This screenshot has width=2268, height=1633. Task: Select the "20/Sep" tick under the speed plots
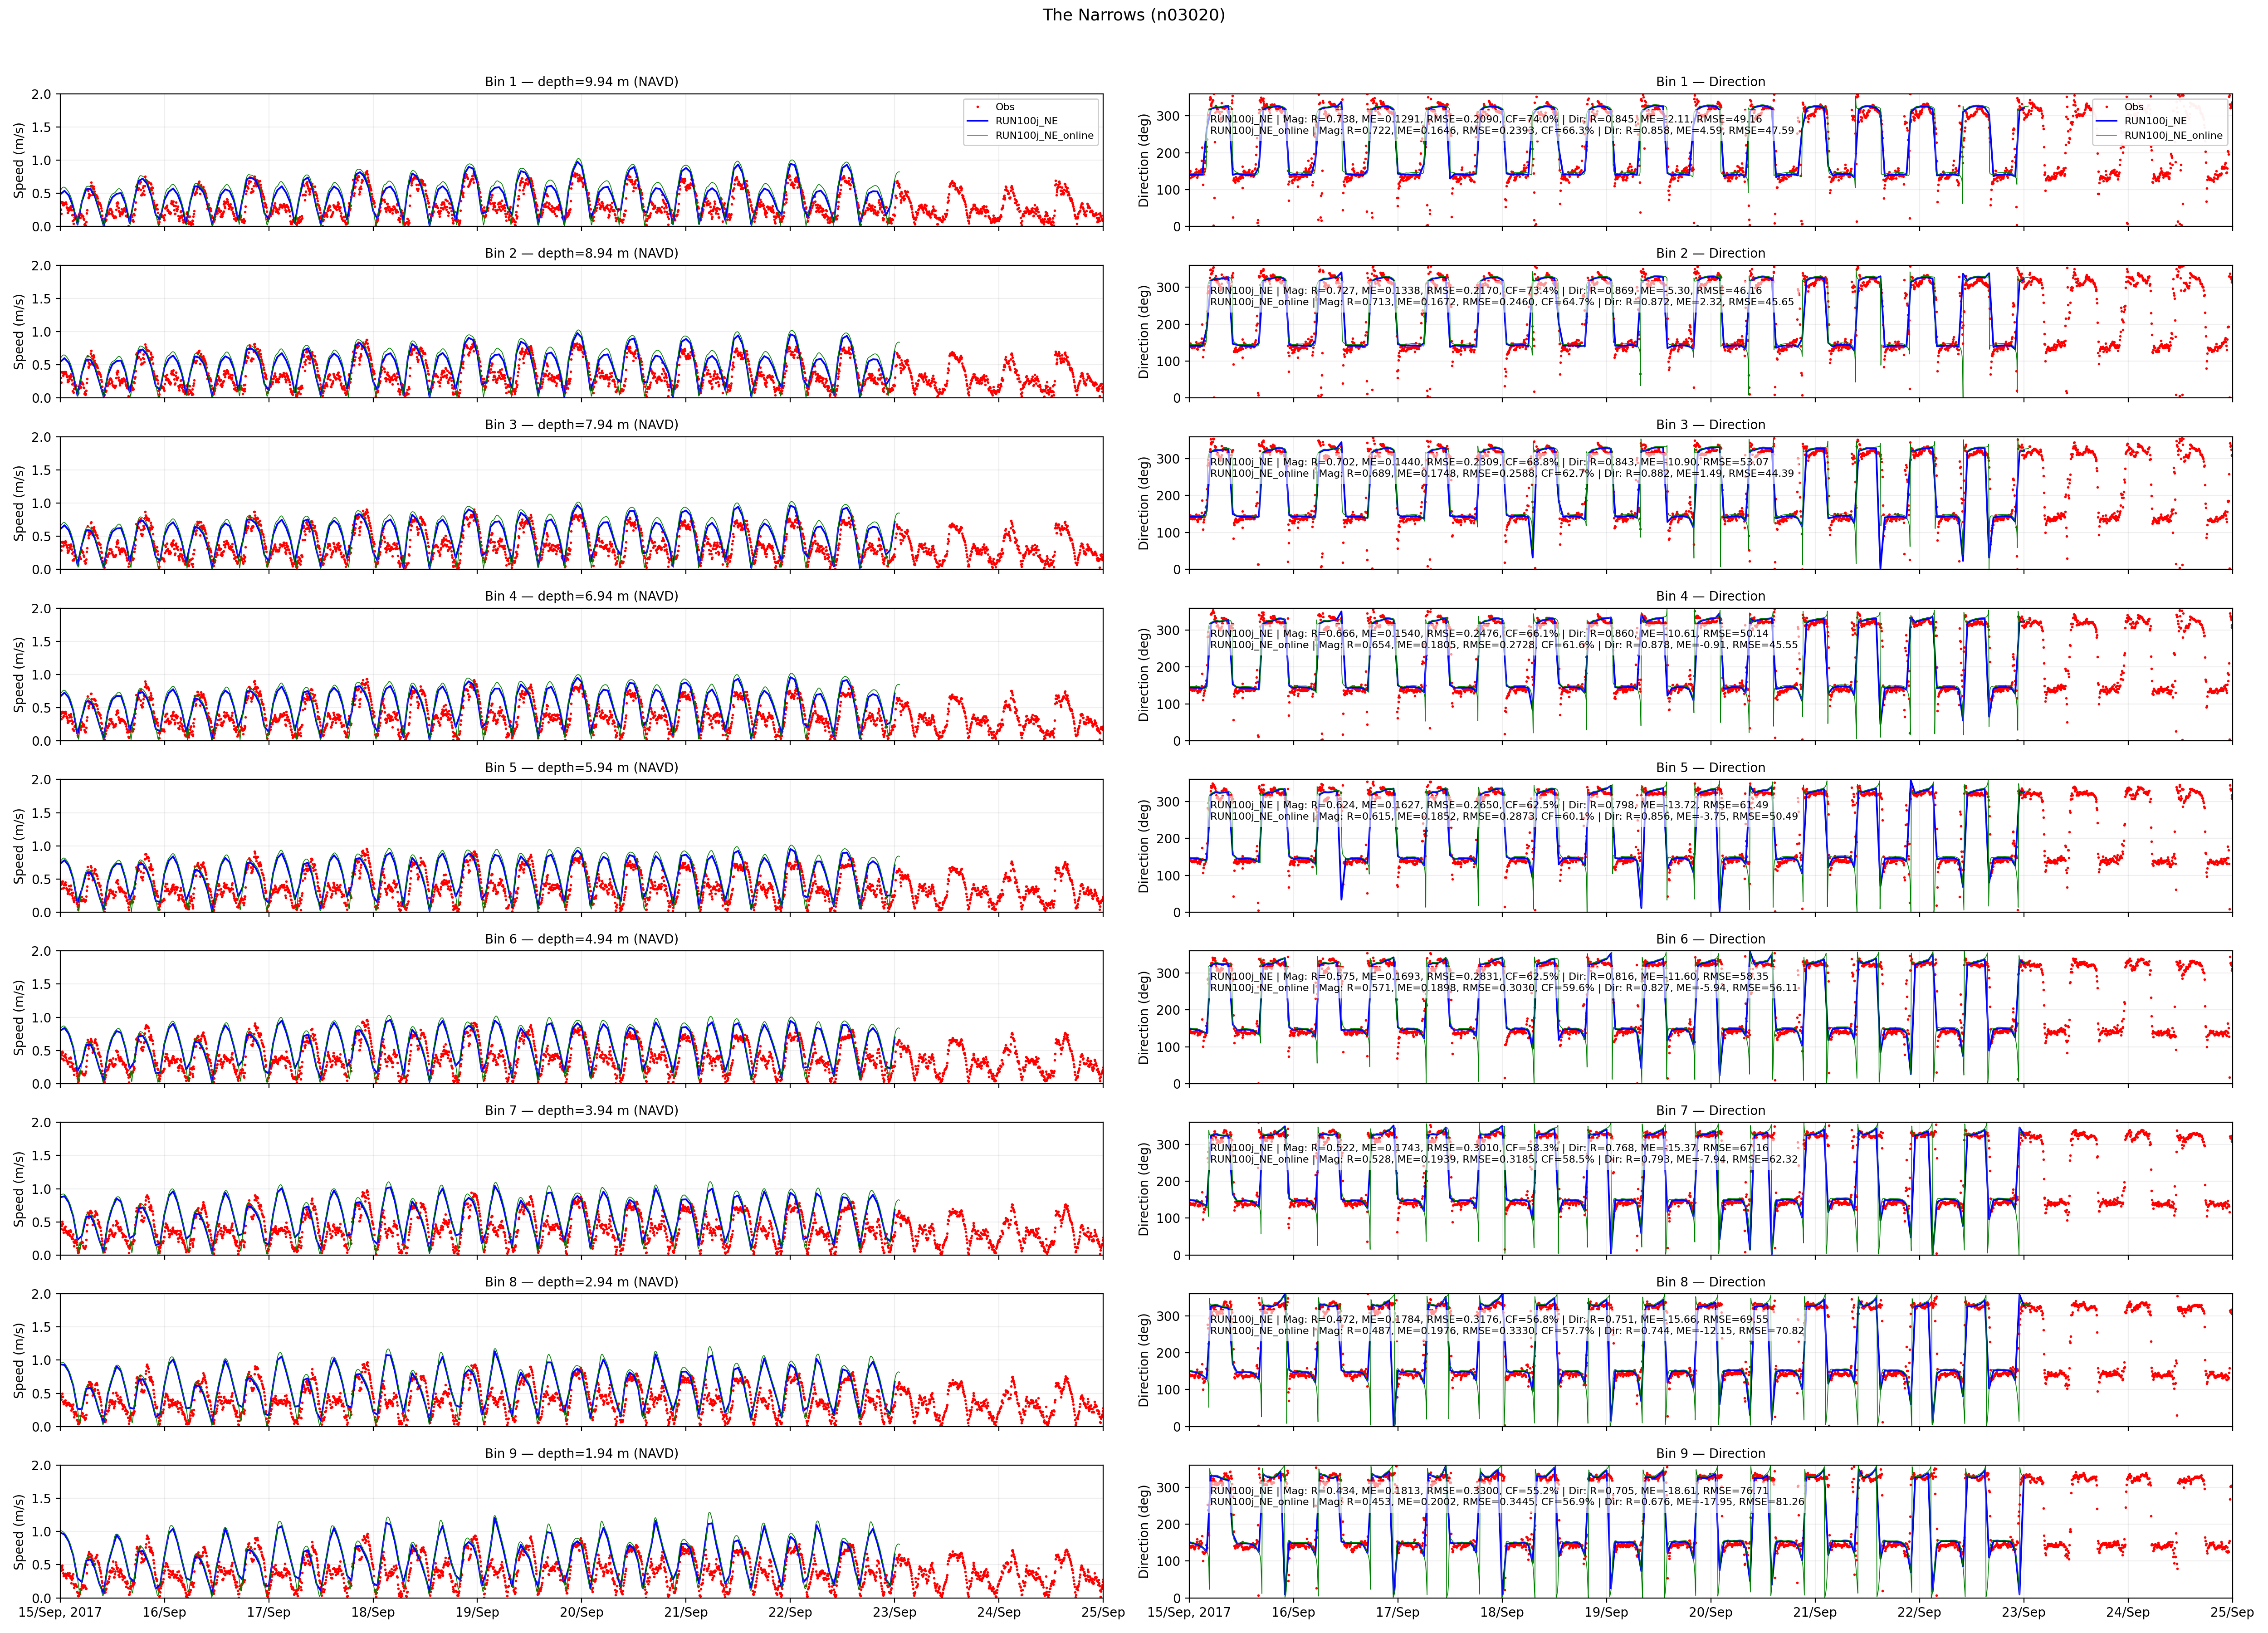coord(581,1613)
